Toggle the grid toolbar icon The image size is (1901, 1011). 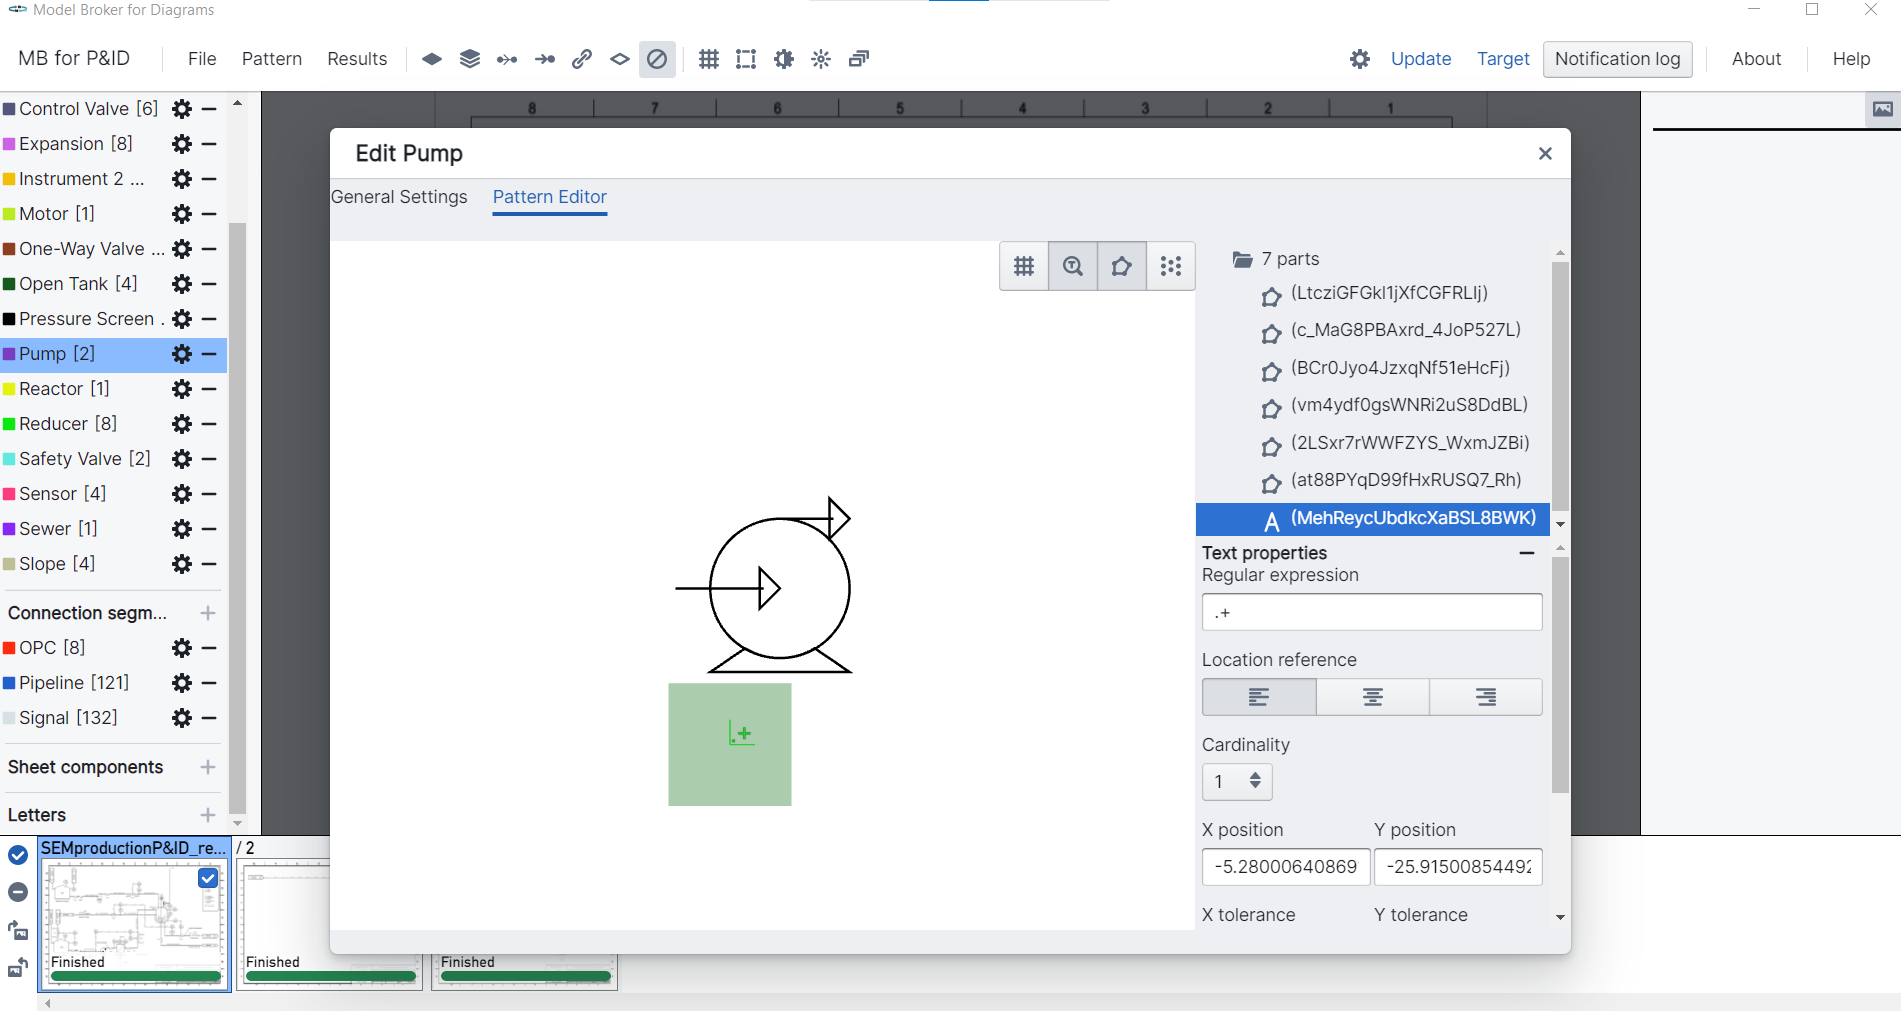[709, 59]
